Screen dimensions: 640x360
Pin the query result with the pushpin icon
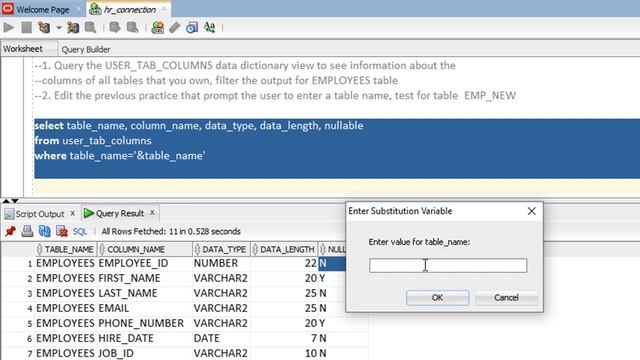(10, 231)
